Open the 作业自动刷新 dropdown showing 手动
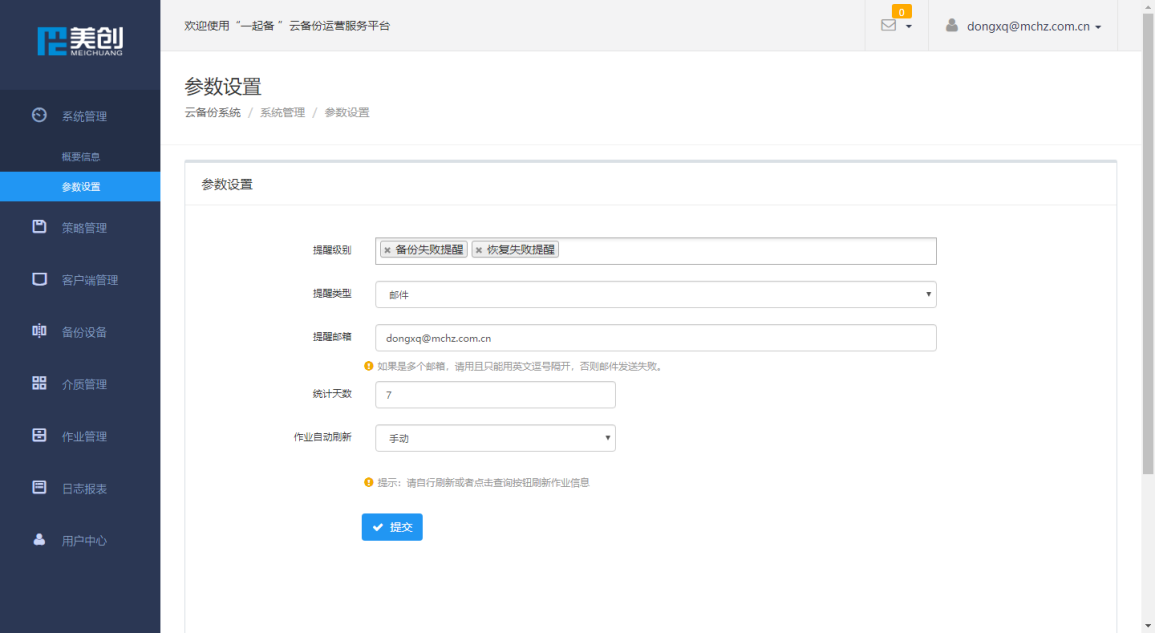 point(495,438)
